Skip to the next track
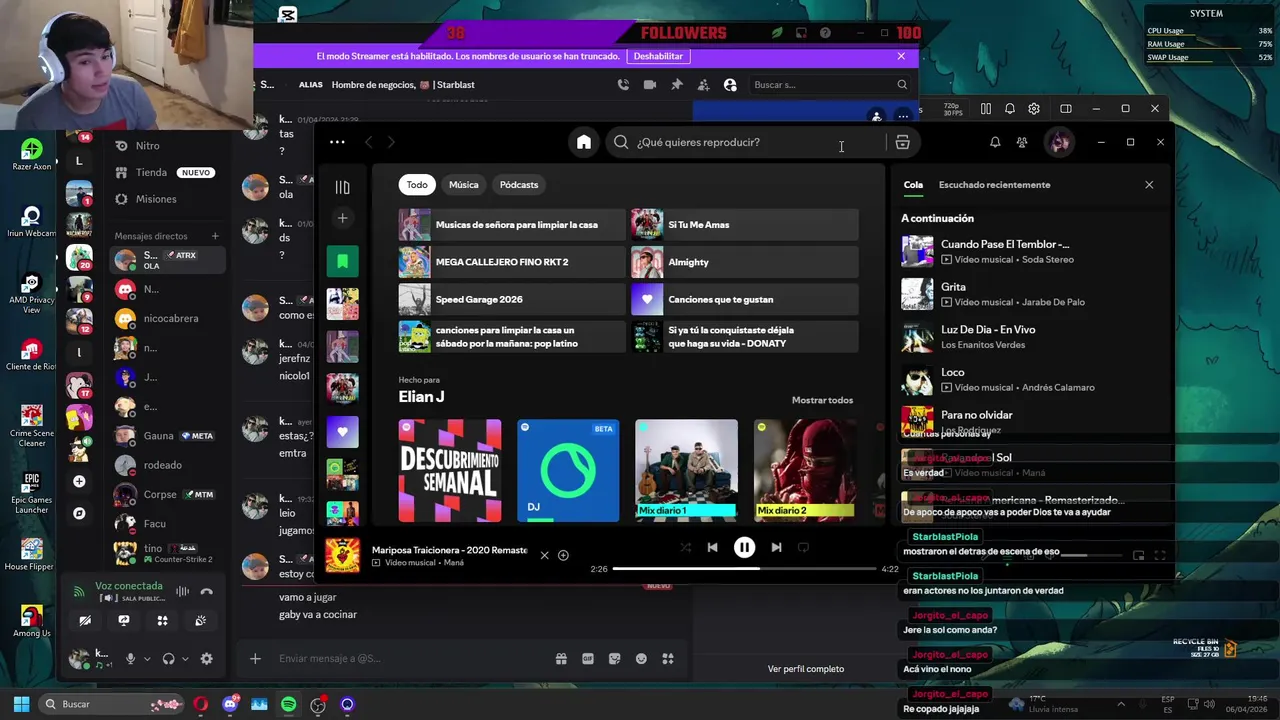Screen dimensions: 1280x720 [x=776, y=548]
